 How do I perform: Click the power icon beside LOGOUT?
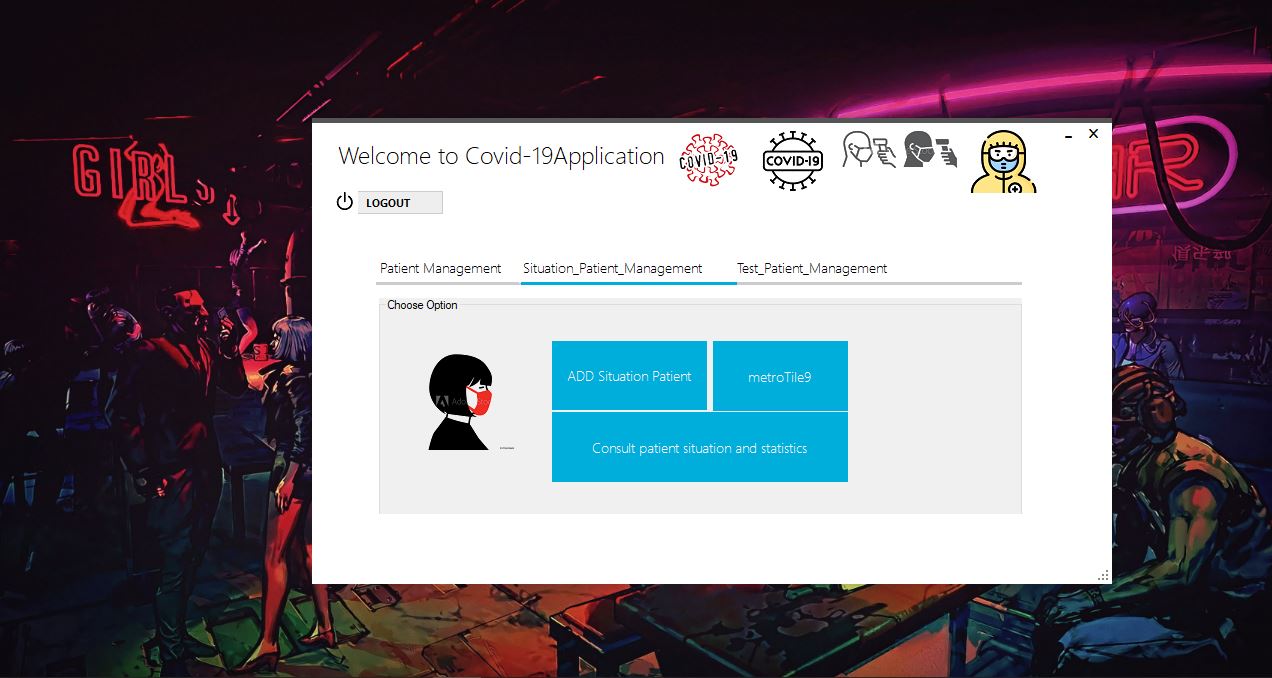point(345,202)
